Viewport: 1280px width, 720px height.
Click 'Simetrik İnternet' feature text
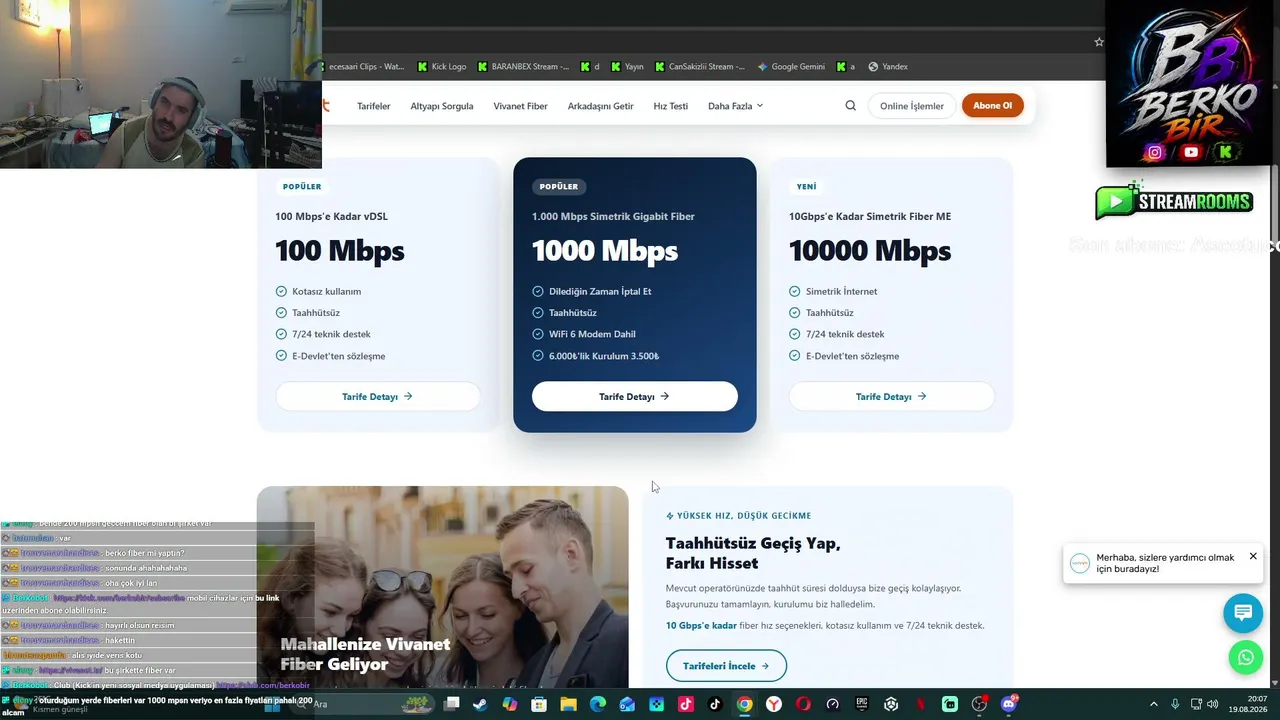coord(842,291)
